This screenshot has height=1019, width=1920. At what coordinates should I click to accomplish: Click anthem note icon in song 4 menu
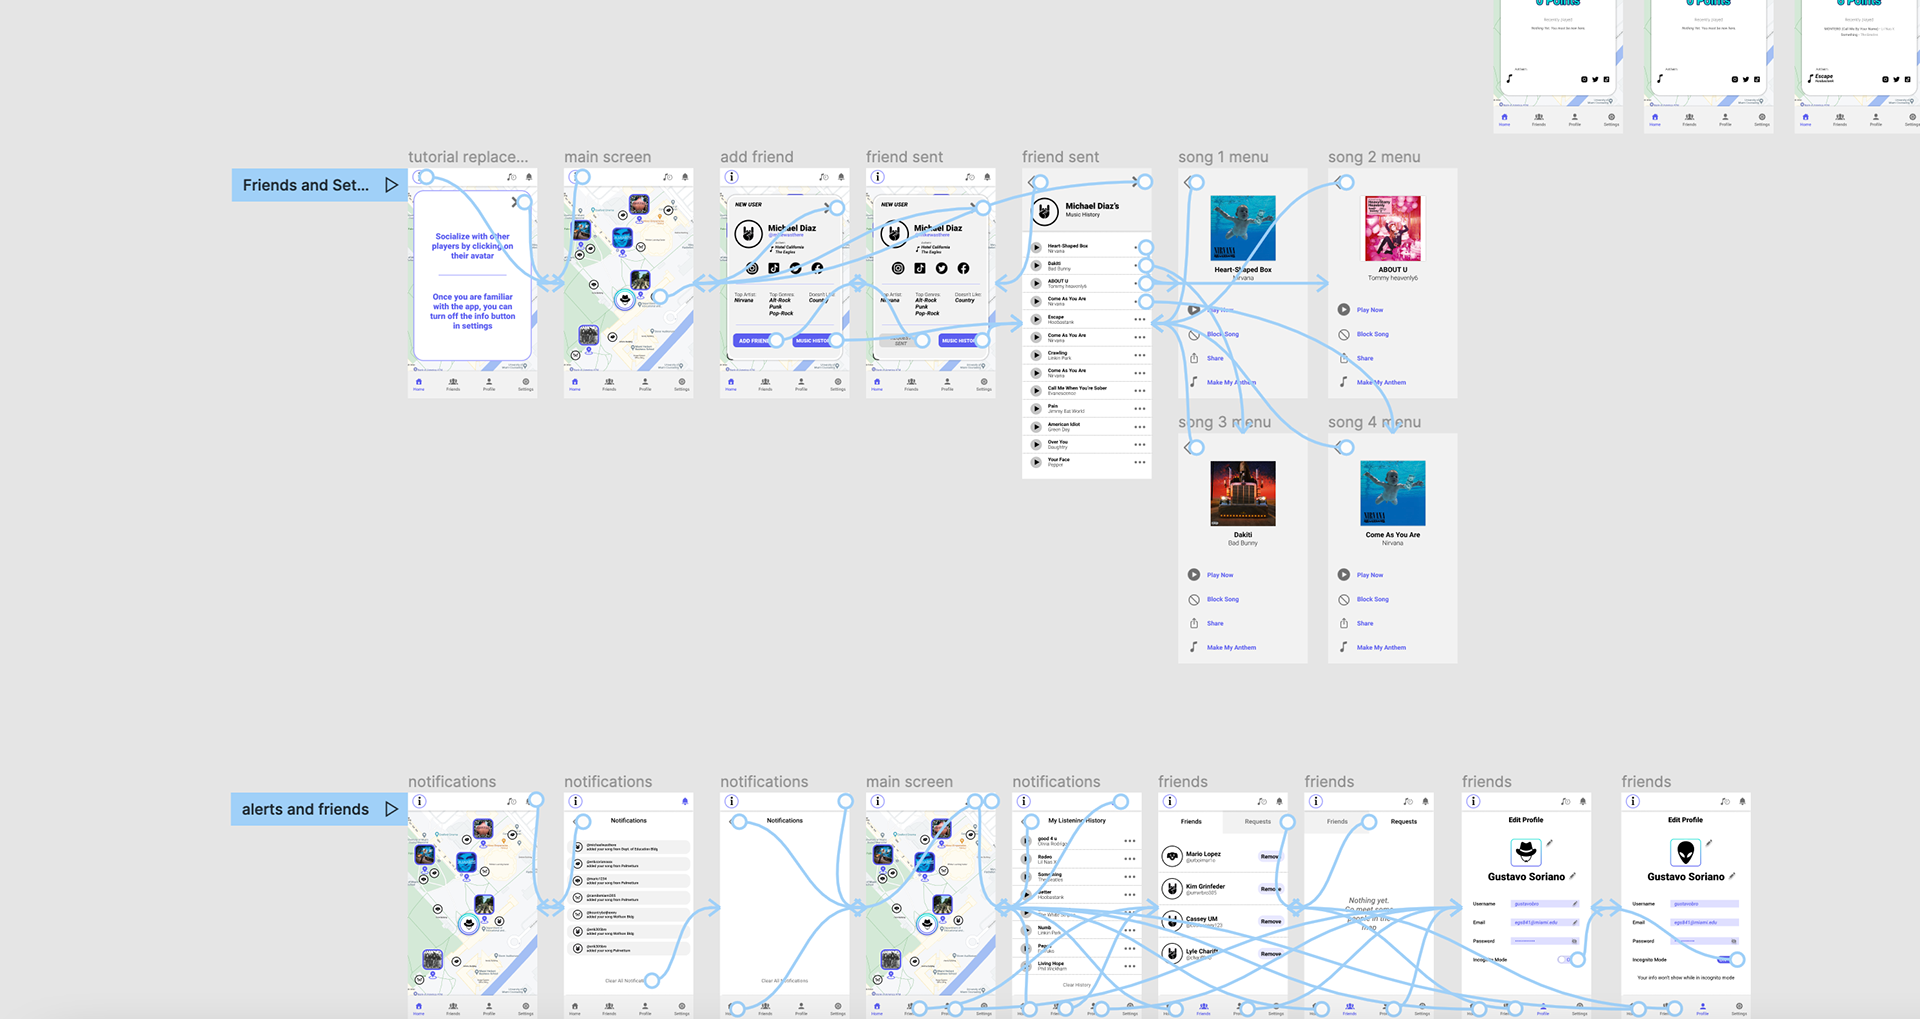click(x=1344, y=647)
